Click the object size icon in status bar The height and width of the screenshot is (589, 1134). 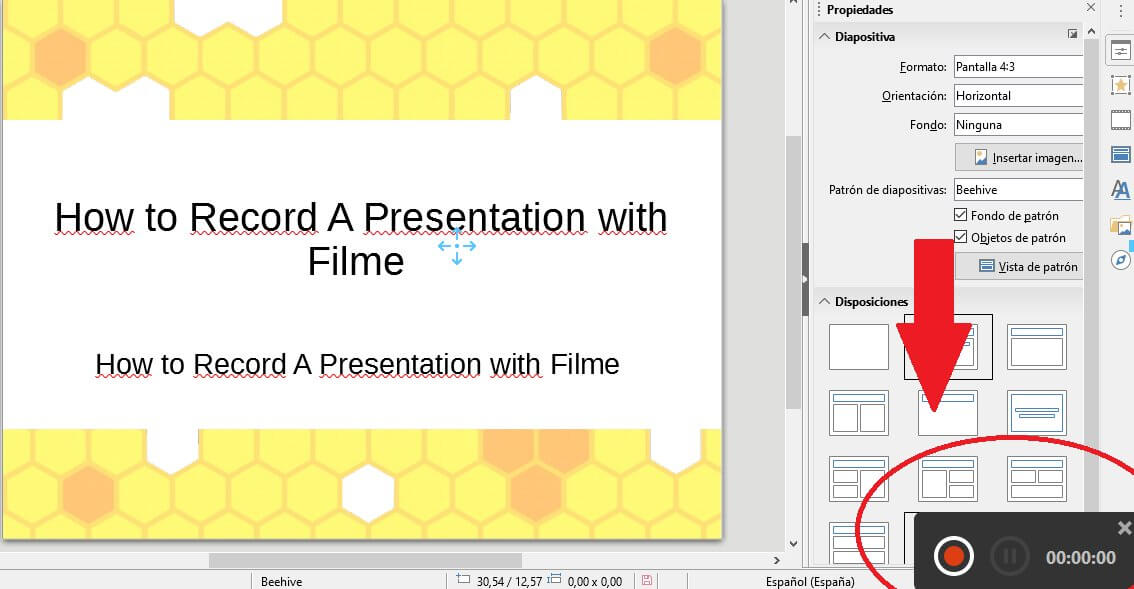(554, 580)
